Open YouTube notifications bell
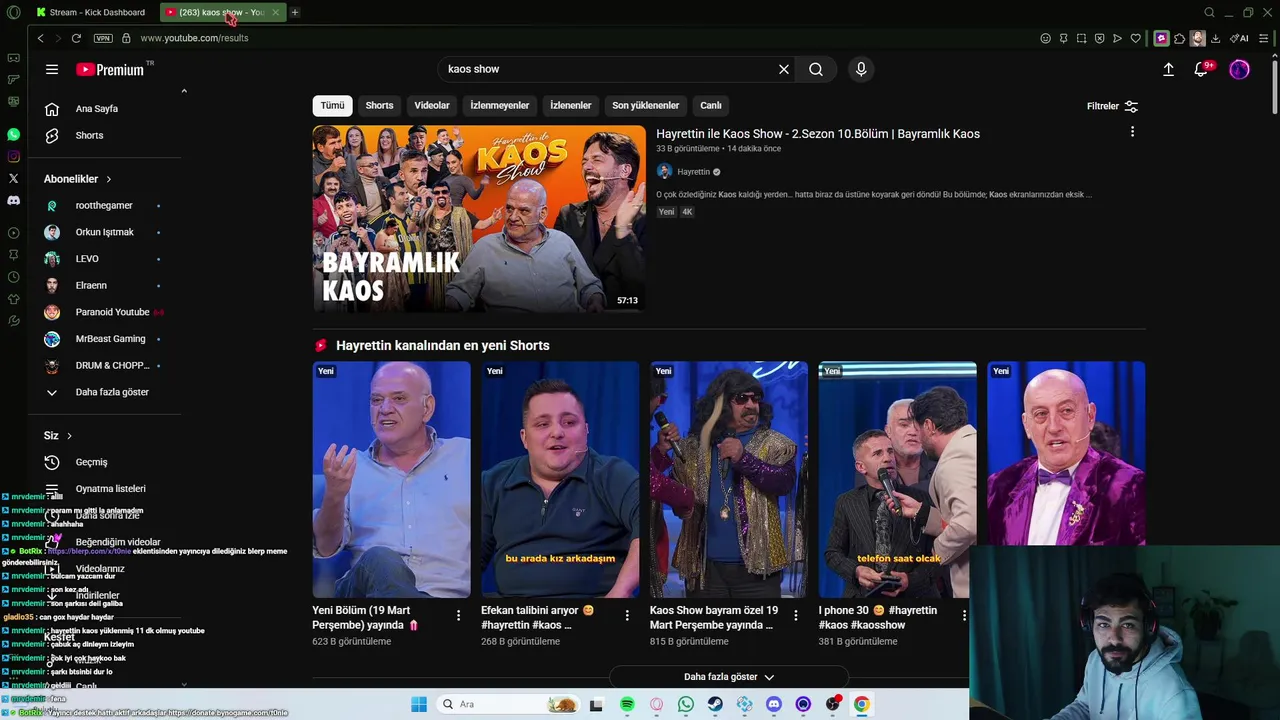Image resolution: width=1280 pixels, height=720 pixels. click(x=1203, y=69)
